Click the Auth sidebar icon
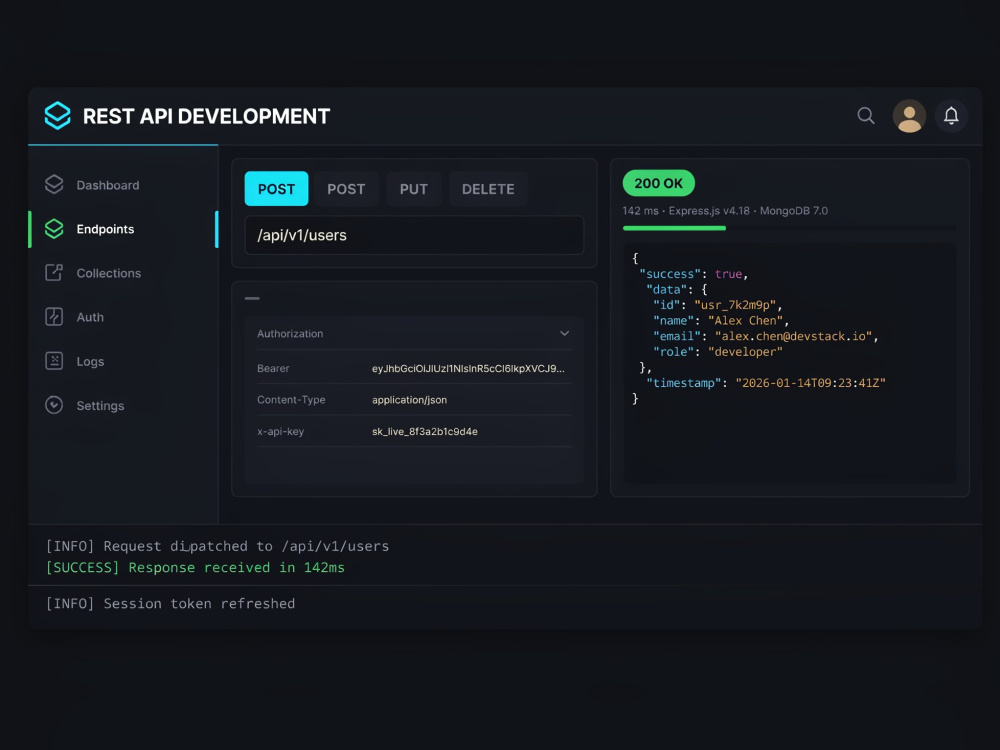Screen dimensions: 1000x750 coord(54,316)
